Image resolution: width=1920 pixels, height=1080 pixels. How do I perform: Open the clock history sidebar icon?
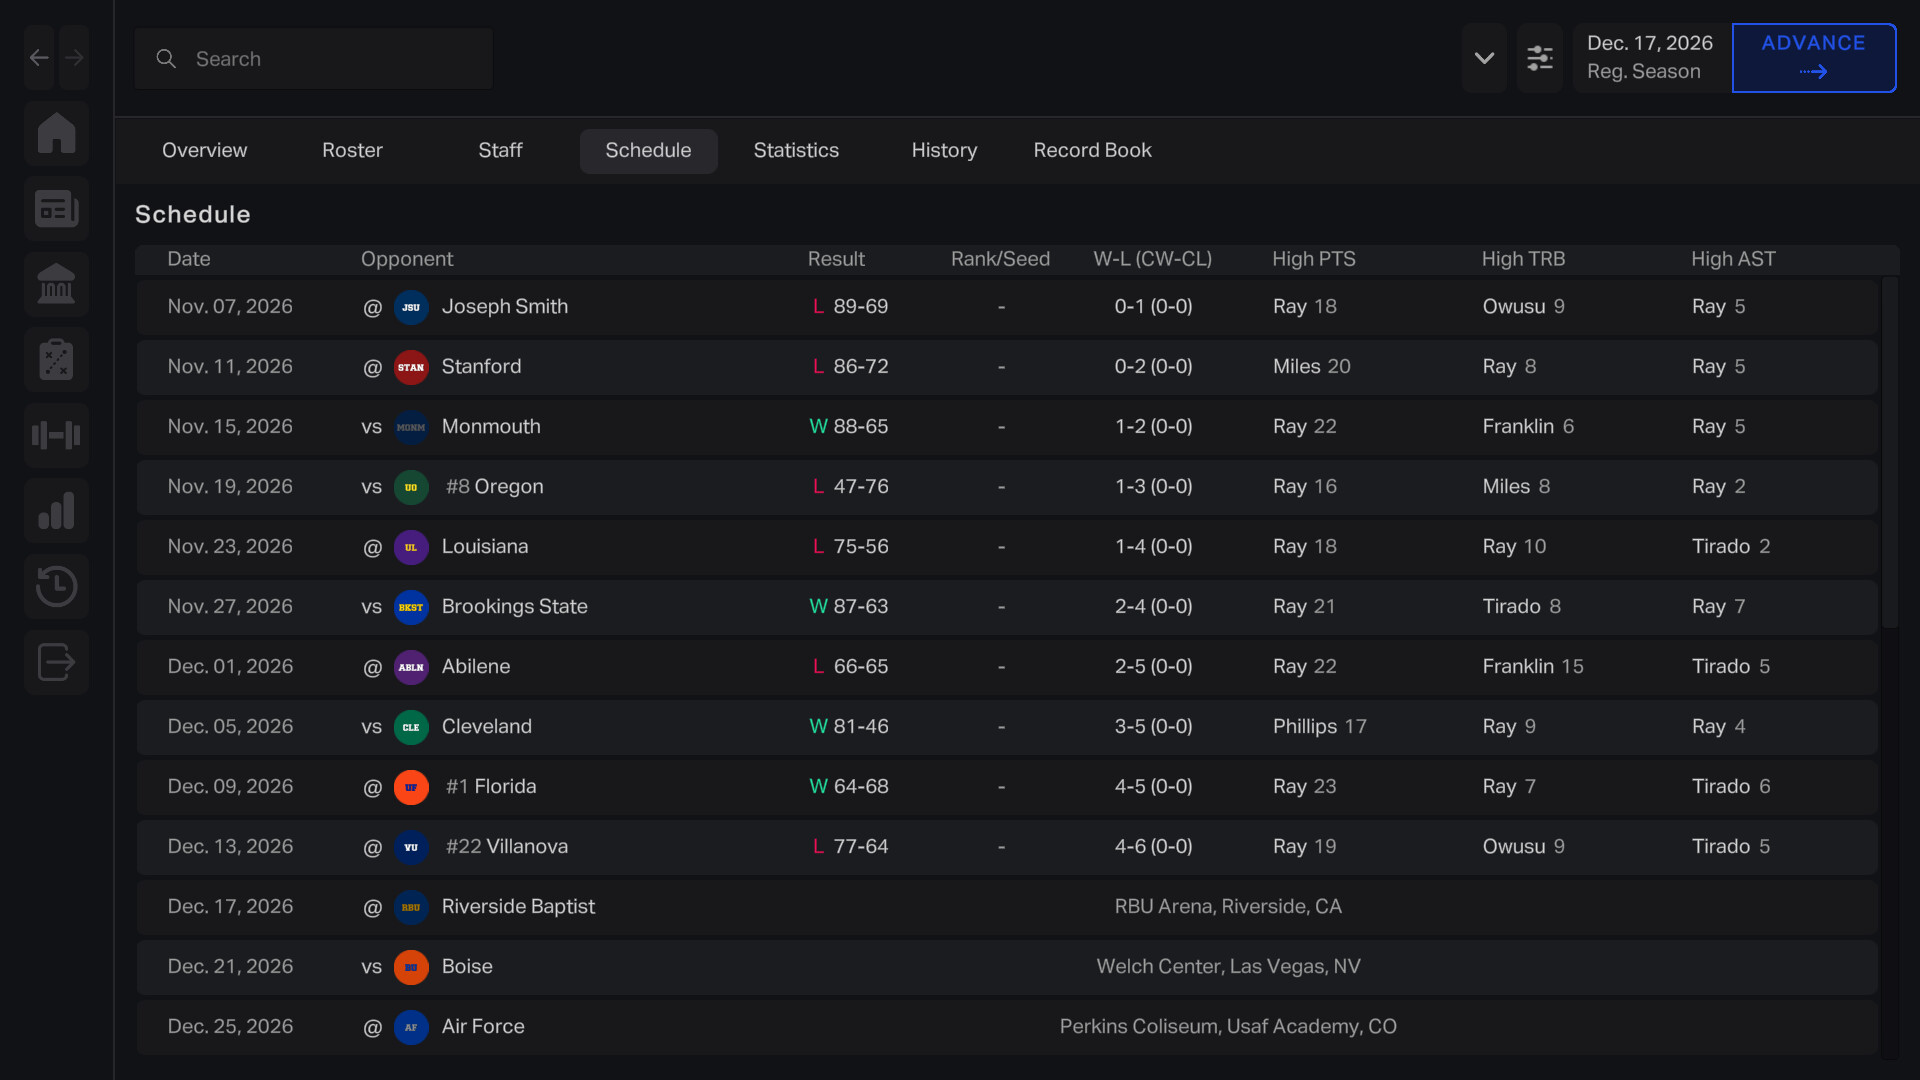click(56, 586)
